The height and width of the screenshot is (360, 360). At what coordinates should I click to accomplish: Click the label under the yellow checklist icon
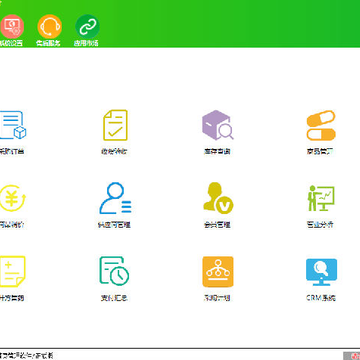[114, 151]
